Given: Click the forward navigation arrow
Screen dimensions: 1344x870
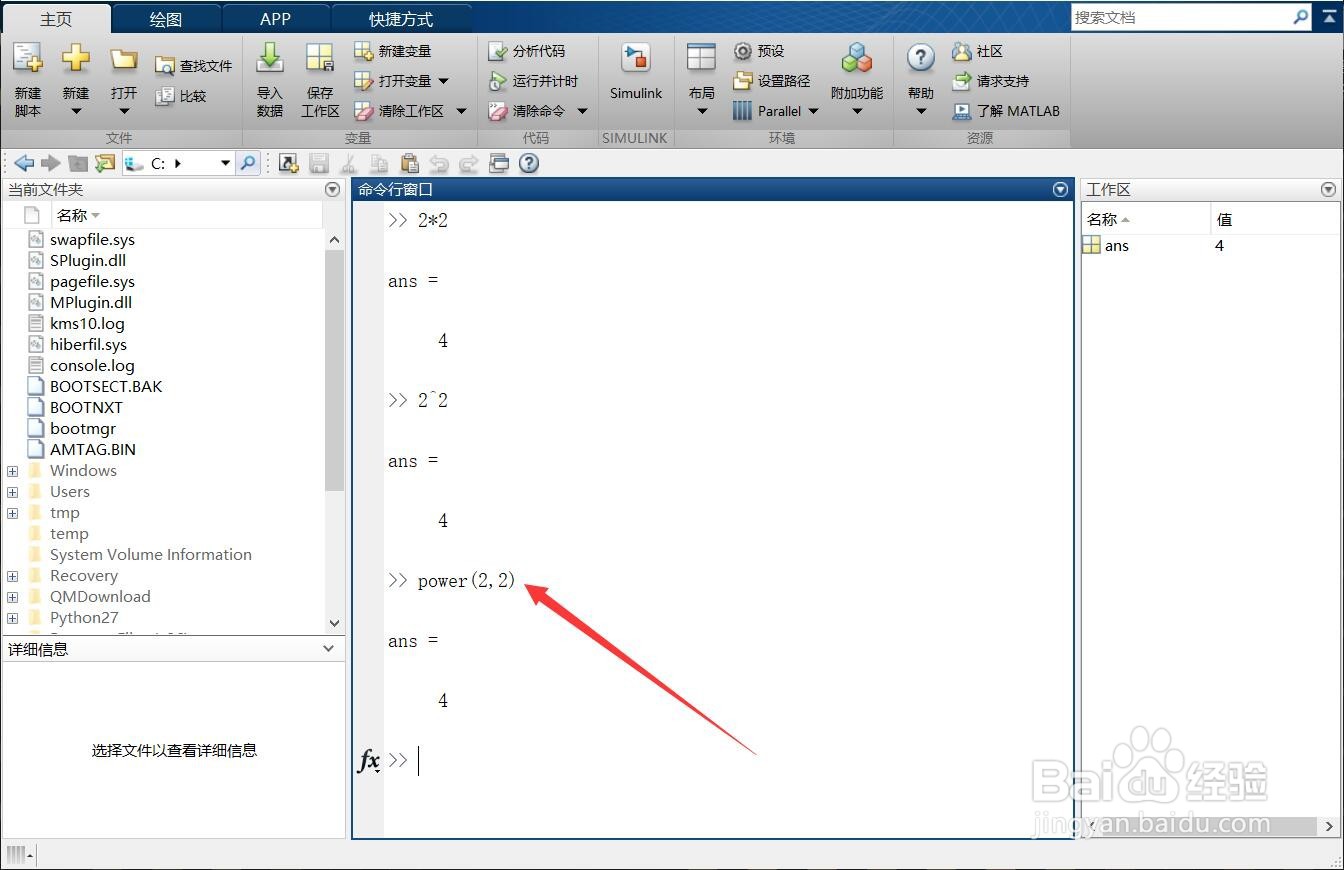Looking at the screenshot, I should point(51,163).
